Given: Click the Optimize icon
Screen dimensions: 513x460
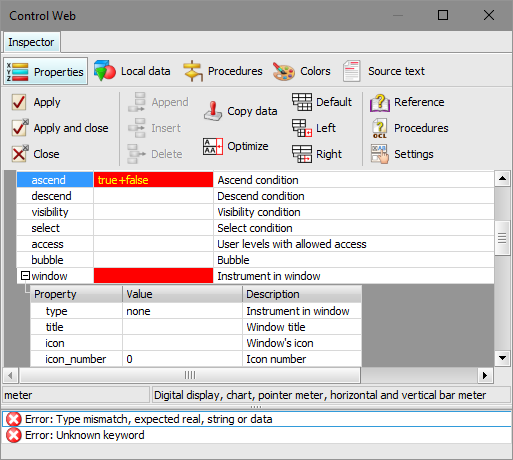Looking at the screenshot, I should (x=213, y=146).
